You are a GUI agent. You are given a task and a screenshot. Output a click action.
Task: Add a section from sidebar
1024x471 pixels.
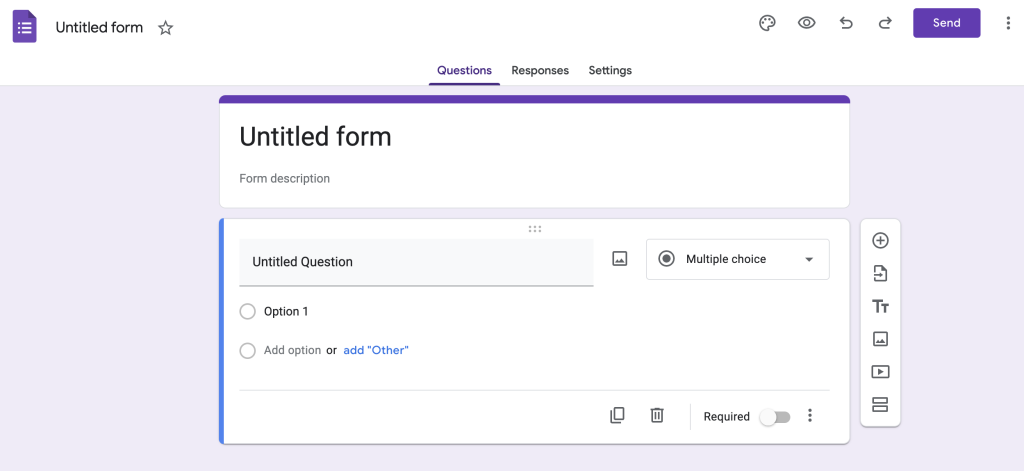(880, 405)
